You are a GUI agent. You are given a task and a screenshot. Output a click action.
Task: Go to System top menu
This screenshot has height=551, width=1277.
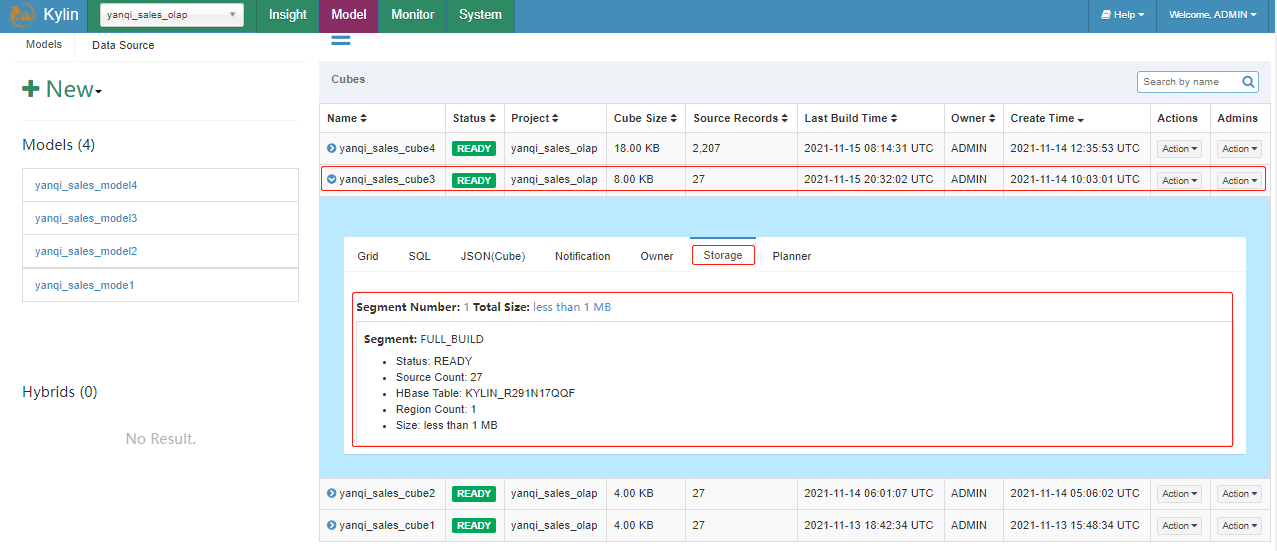[x=480, y=15]
